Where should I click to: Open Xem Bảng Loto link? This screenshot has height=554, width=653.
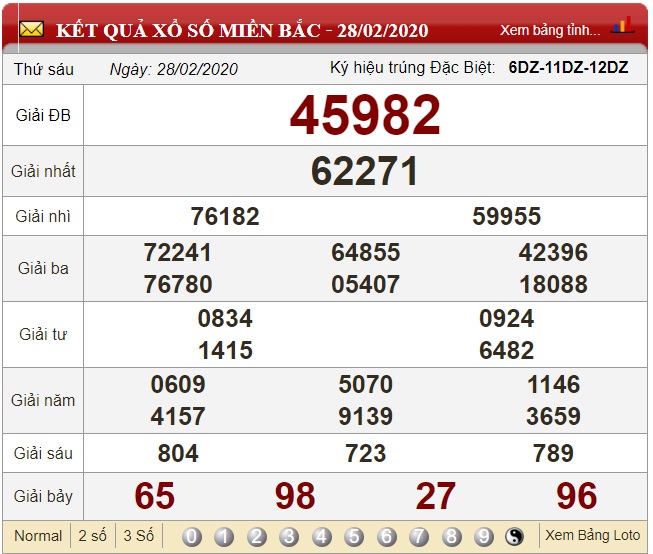pos(592,535)
